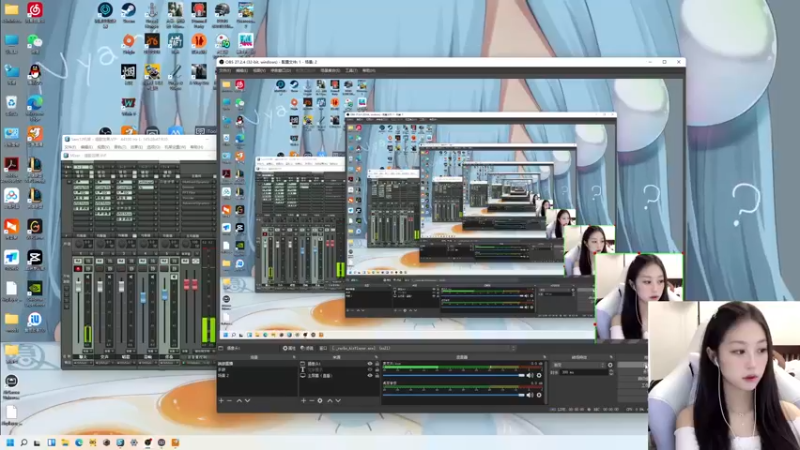The height and width of the screenshot is (450, 800).
Task: Hide the text source via eye icon
Action: [x=370, y=369]
